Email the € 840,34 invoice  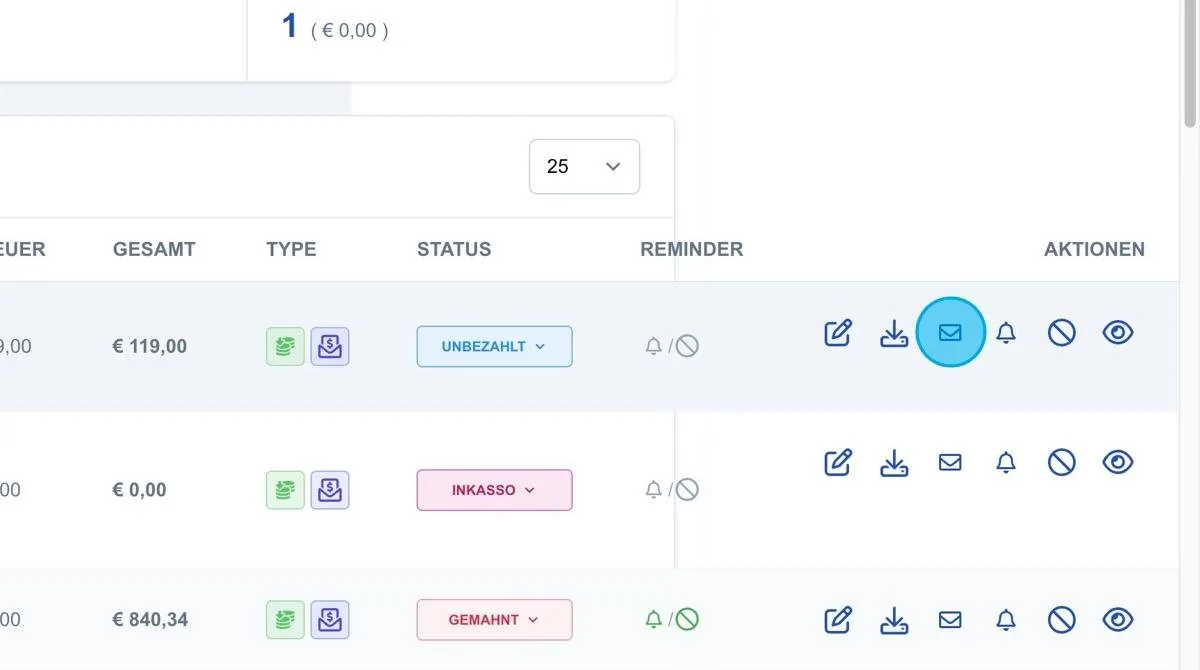(x=950, y=620)
